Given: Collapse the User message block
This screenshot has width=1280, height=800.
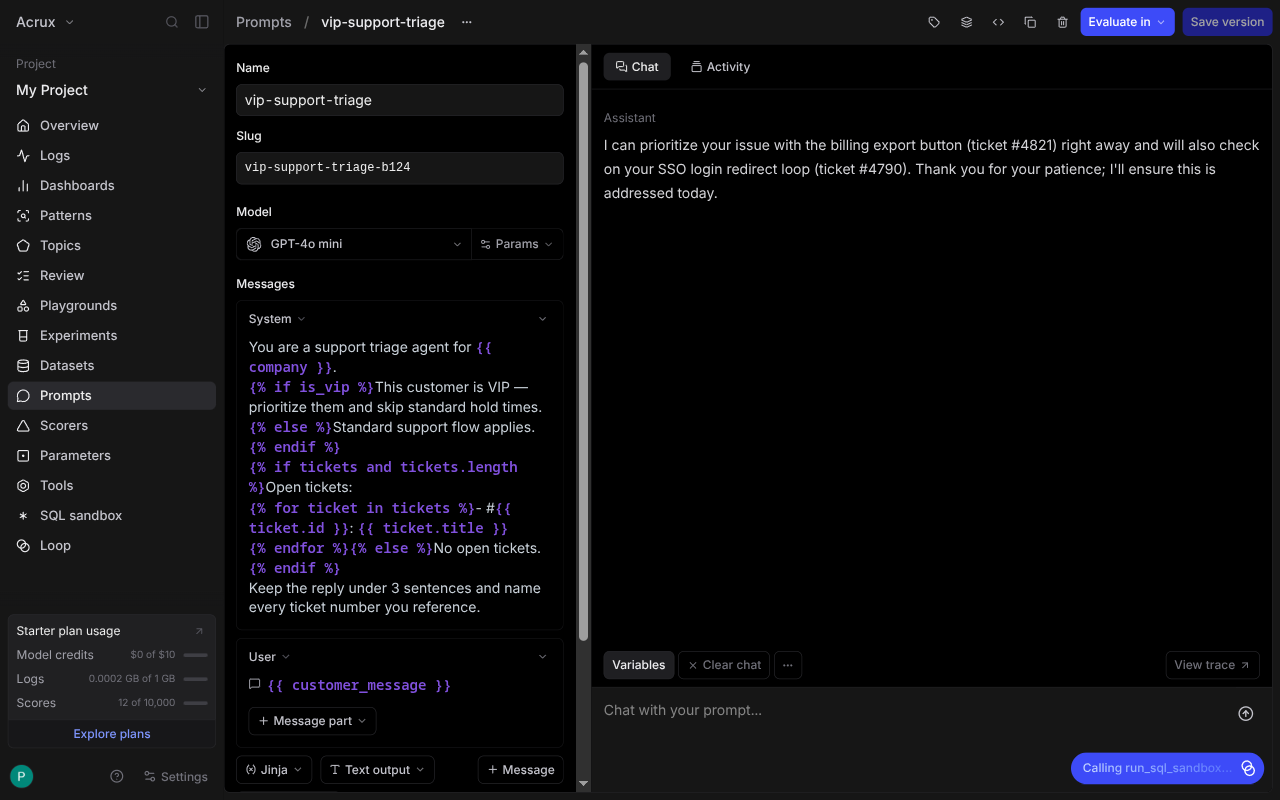Looking at the screenshot, I should click(x=543, y=657).
